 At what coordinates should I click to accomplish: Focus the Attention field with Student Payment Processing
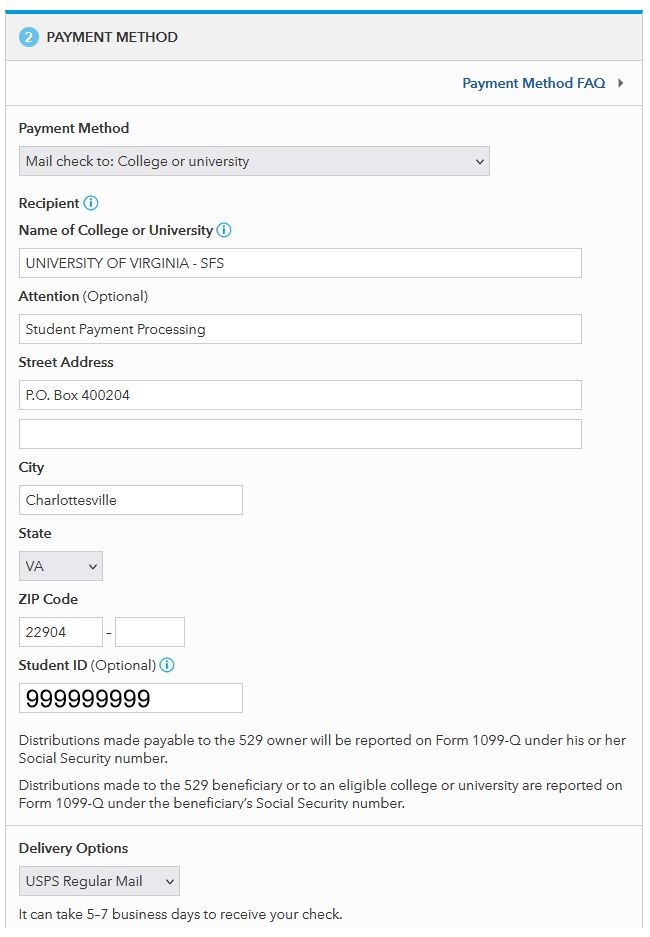pyautogui.click(x=300, y=329)
